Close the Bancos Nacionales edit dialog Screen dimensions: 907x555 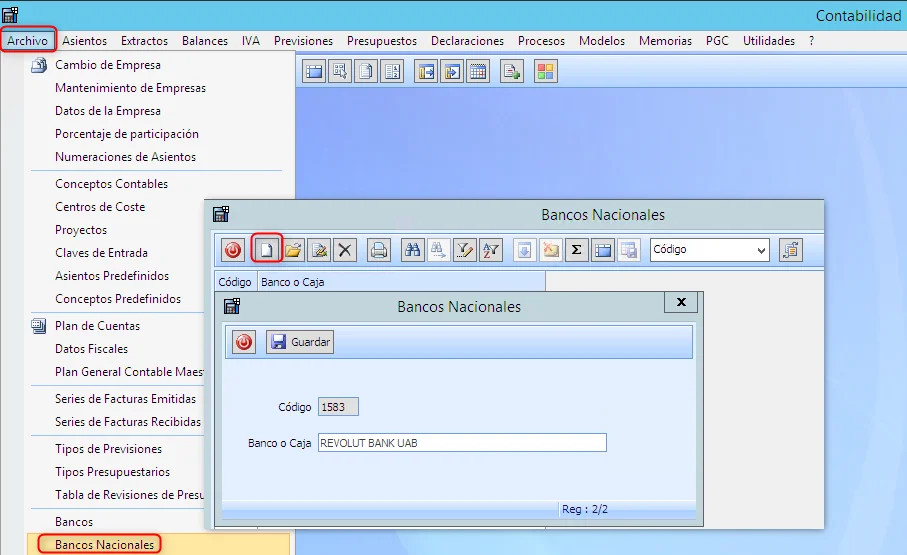(x=681, y=302)
